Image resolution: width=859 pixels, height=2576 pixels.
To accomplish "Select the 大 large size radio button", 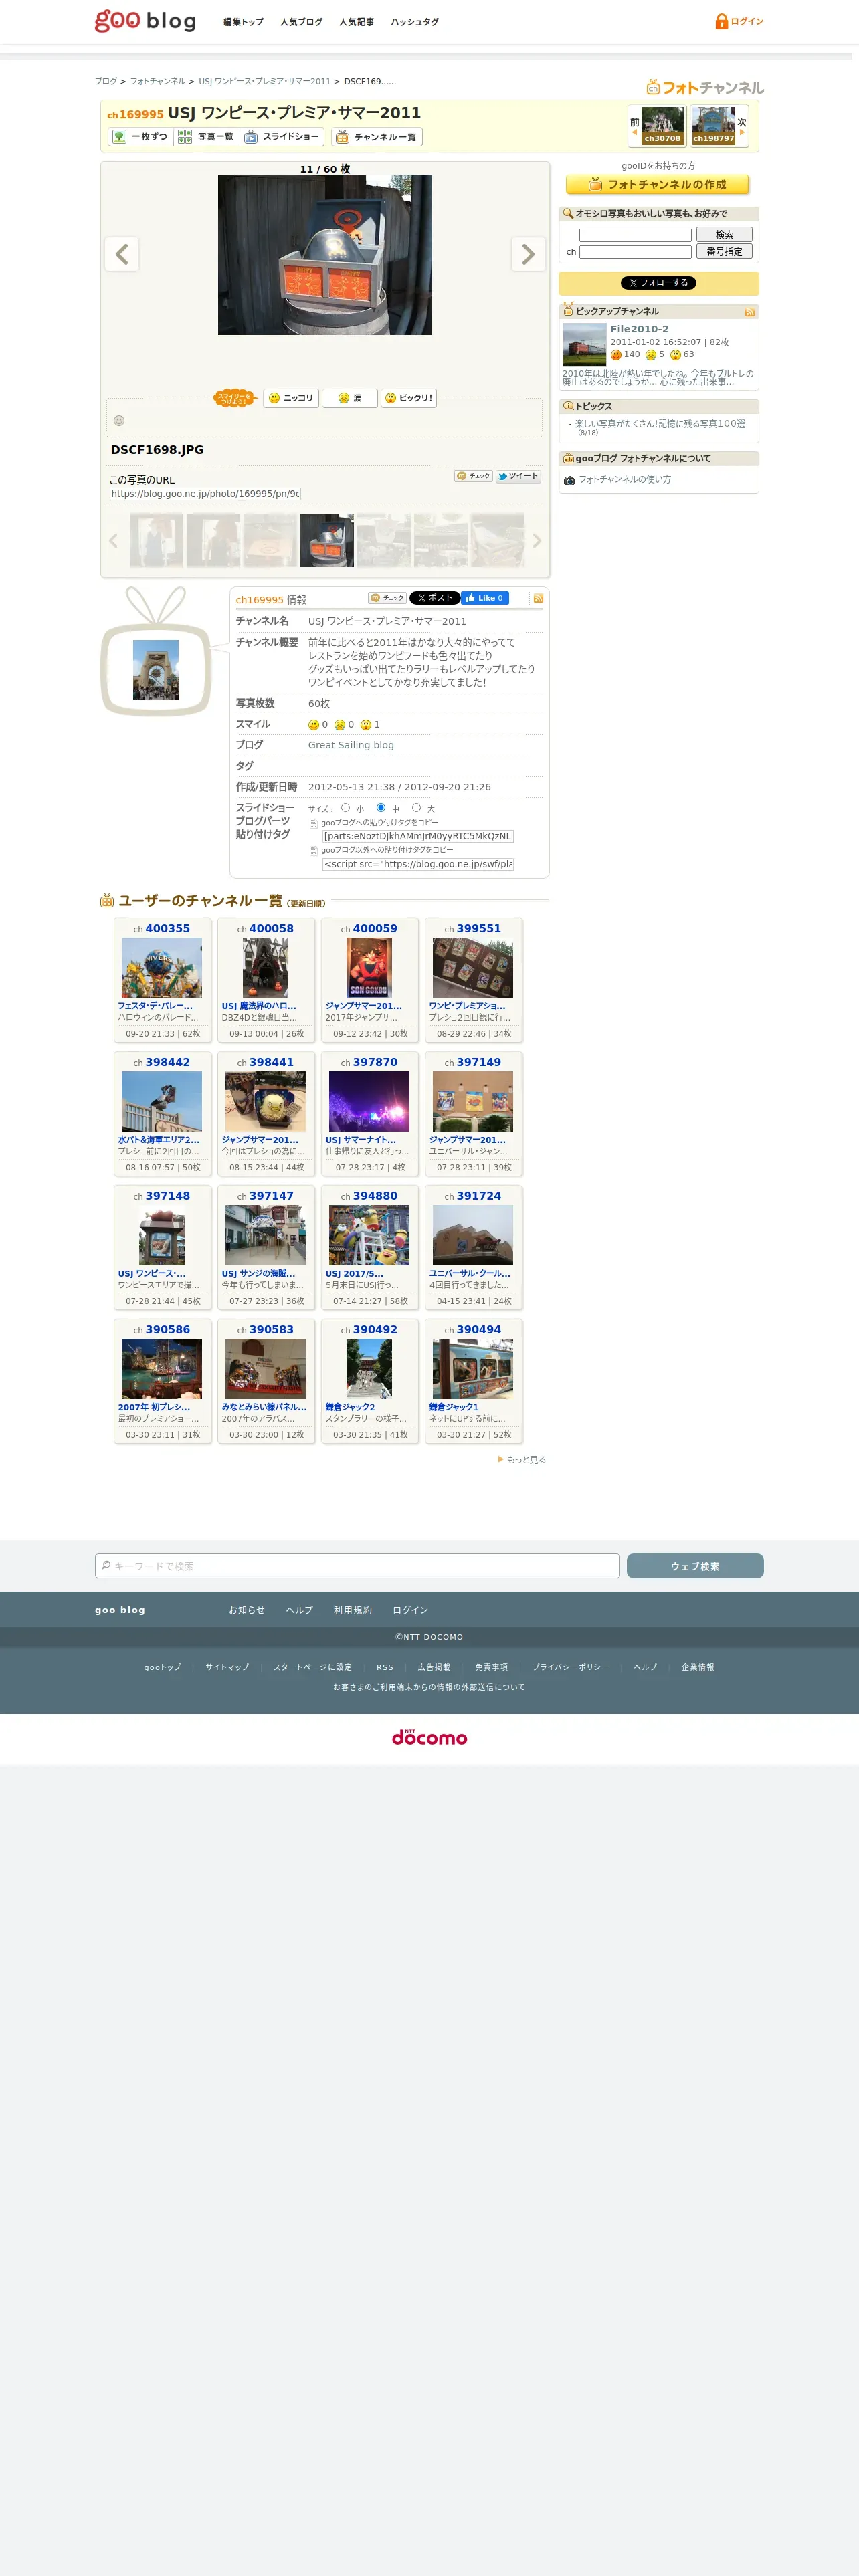I will [x=416, y=808].
